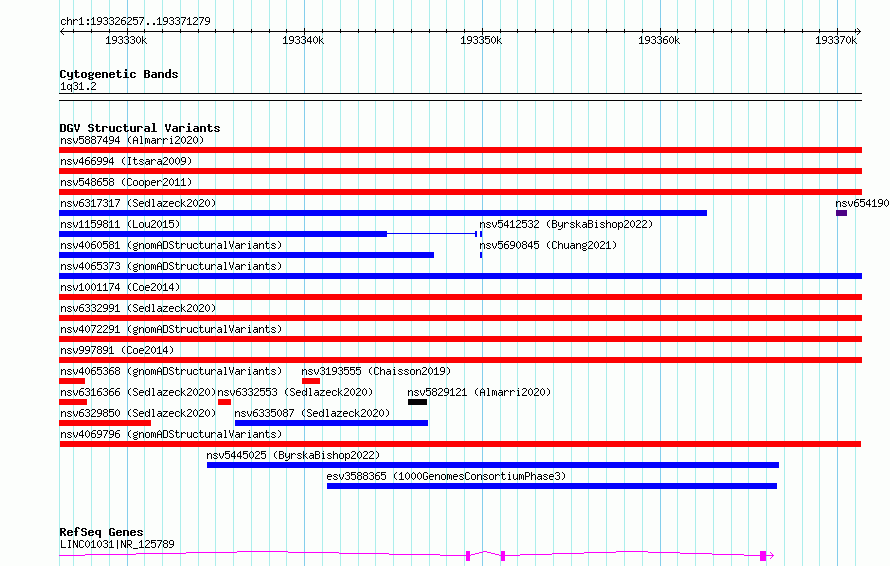Click the RefSeq Genes track title
890x566 pixels.
[101, 533]
